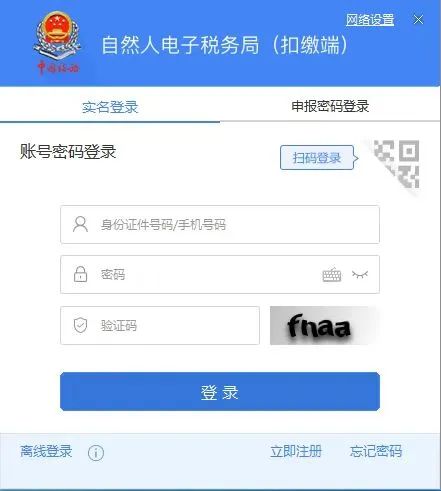The width and height of the screenshot is (441, 491).
Task: Focus the 验证码 input field
Action: [160, 326]
